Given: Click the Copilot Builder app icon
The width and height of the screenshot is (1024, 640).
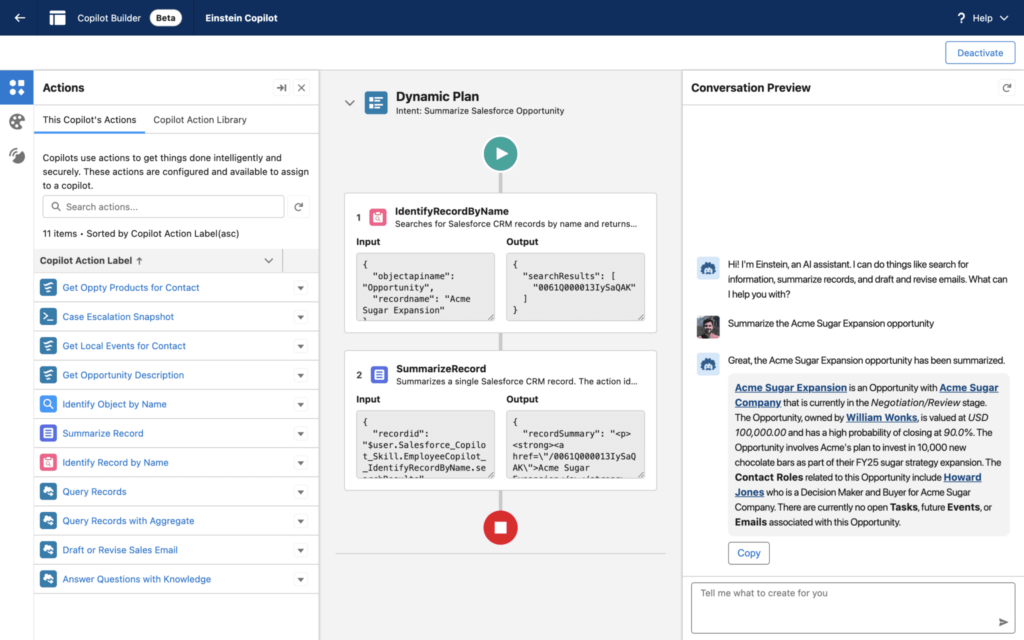Looking at the screenshot, I should coord(57,18).
